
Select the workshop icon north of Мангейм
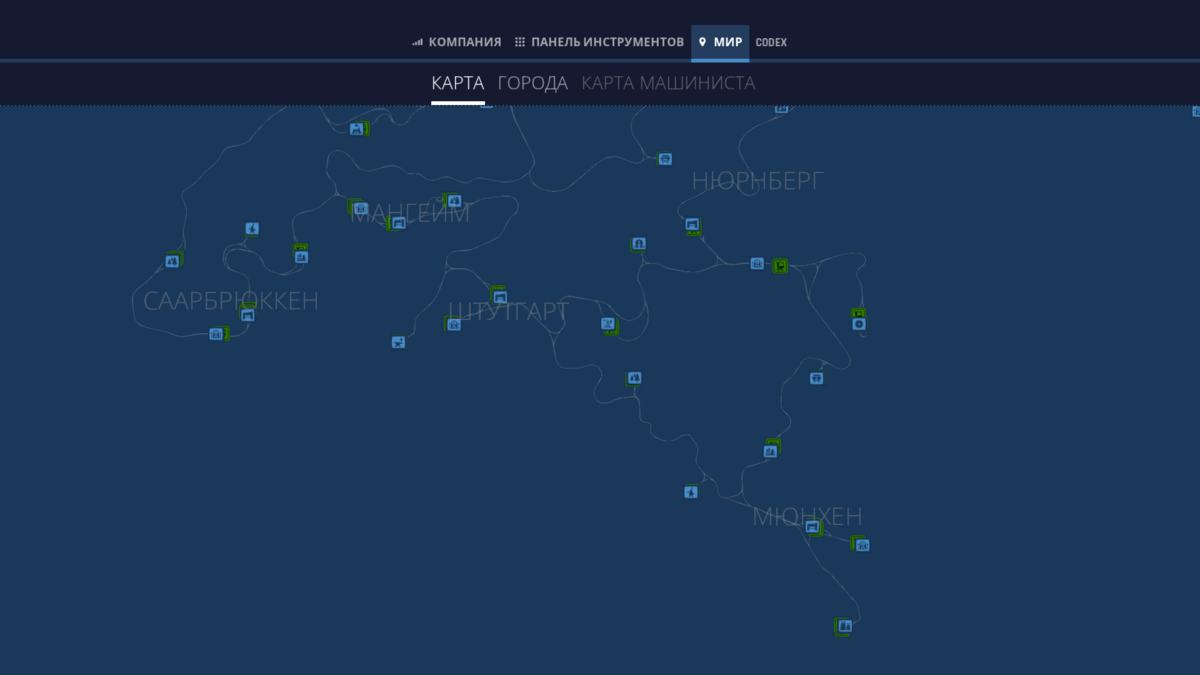point(356,129)
